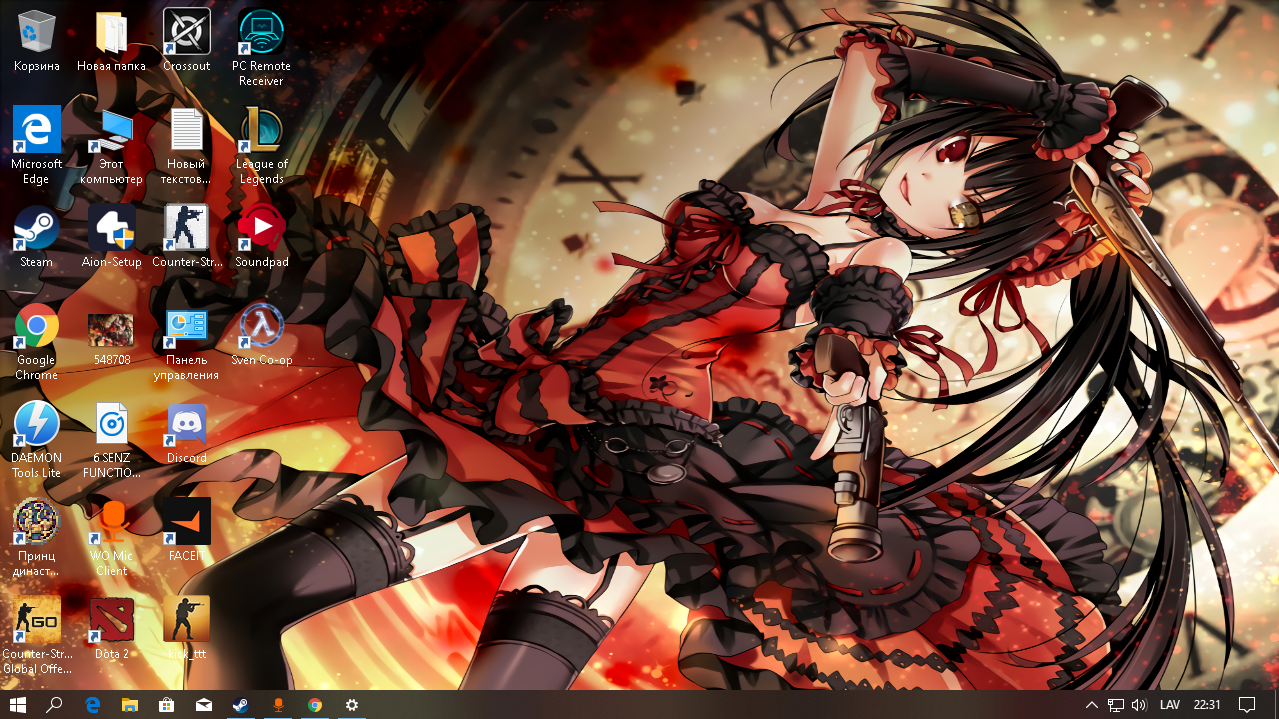
Task: Open File Explorer from the taskbar
Action: (x=130, y=705)
